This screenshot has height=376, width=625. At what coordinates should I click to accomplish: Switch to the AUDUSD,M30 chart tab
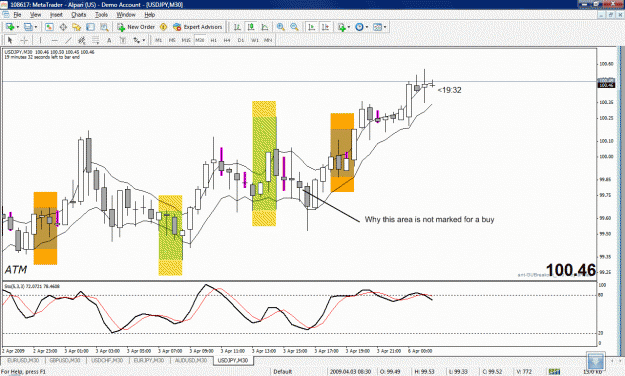[x=191, y=360]
